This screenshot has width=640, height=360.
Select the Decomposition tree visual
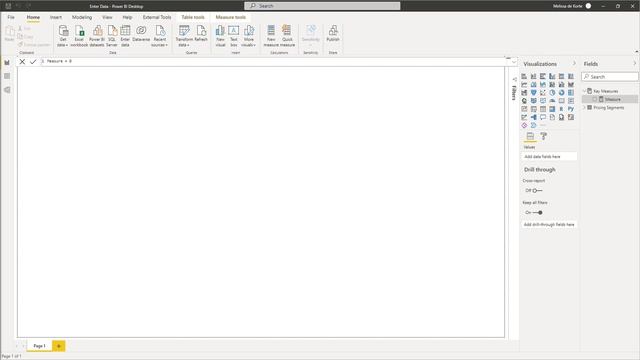[x=533, y=117]
